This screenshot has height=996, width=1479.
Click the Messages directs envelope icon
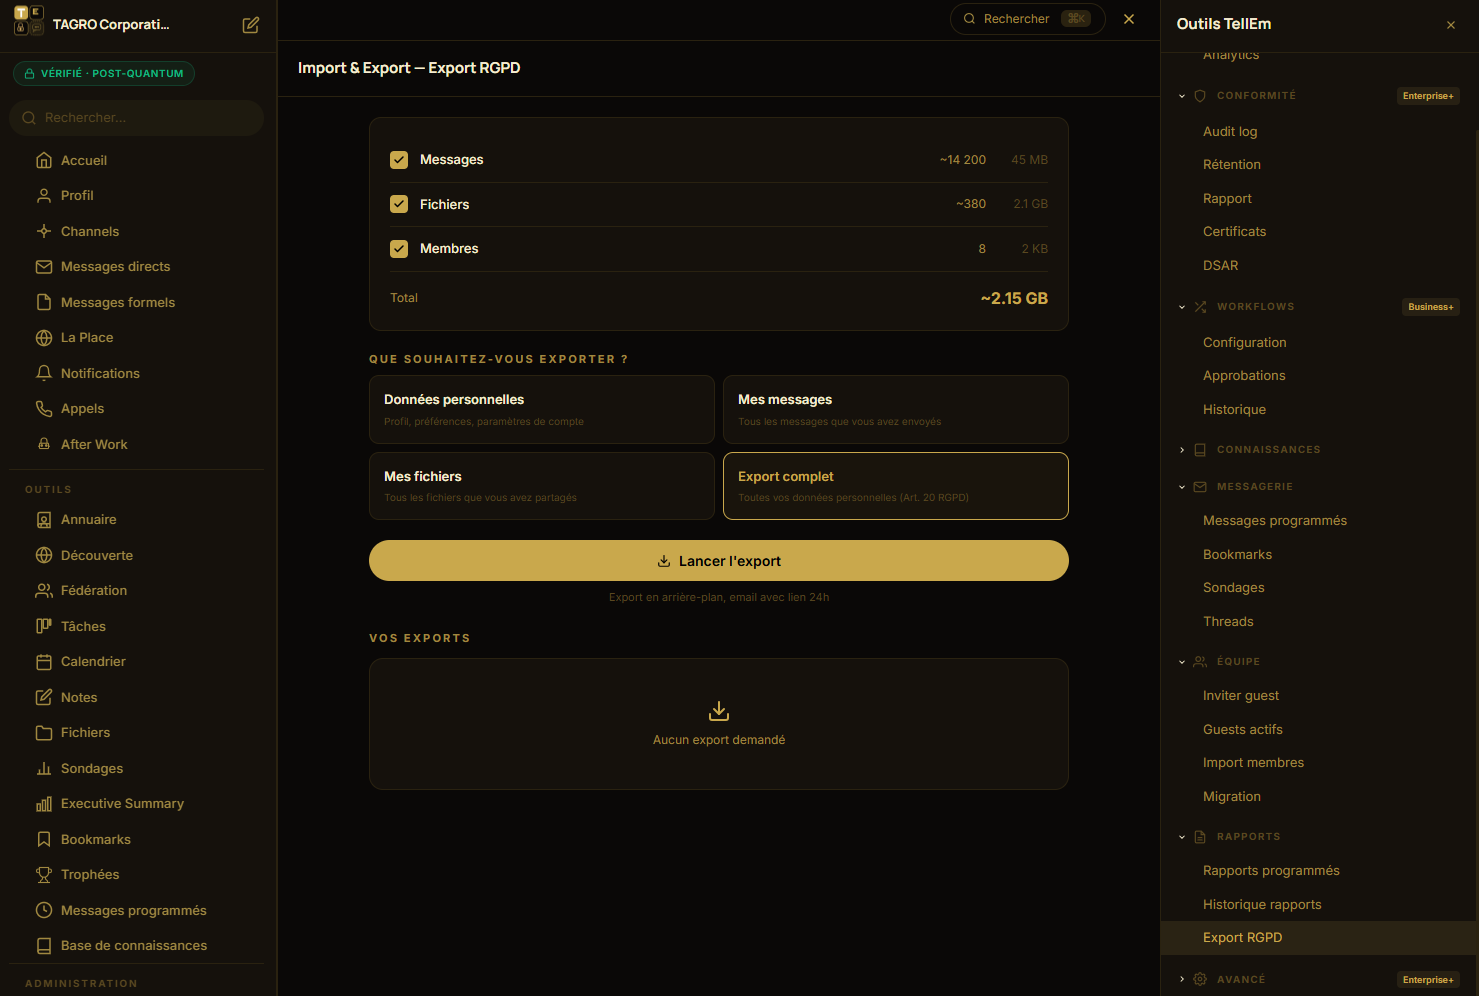pyautogui.click(x=44, y=267)
